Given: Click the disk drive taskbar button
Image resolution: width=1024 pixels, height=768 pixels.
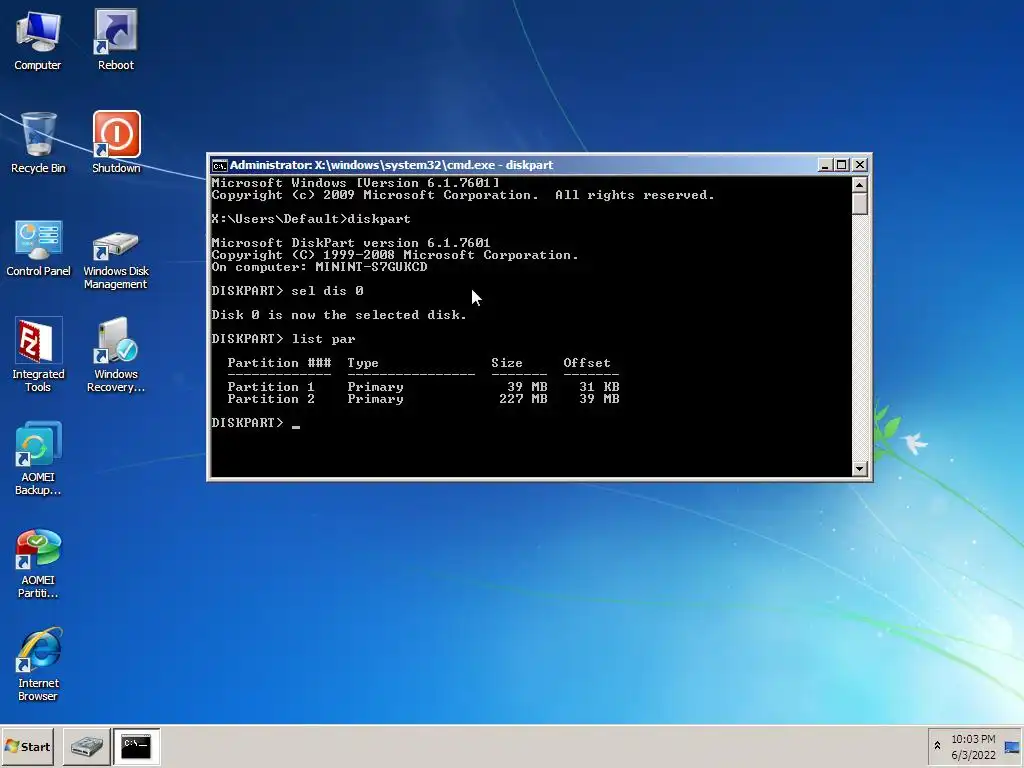Looking at the screenshot, I should tap(86, 746).
